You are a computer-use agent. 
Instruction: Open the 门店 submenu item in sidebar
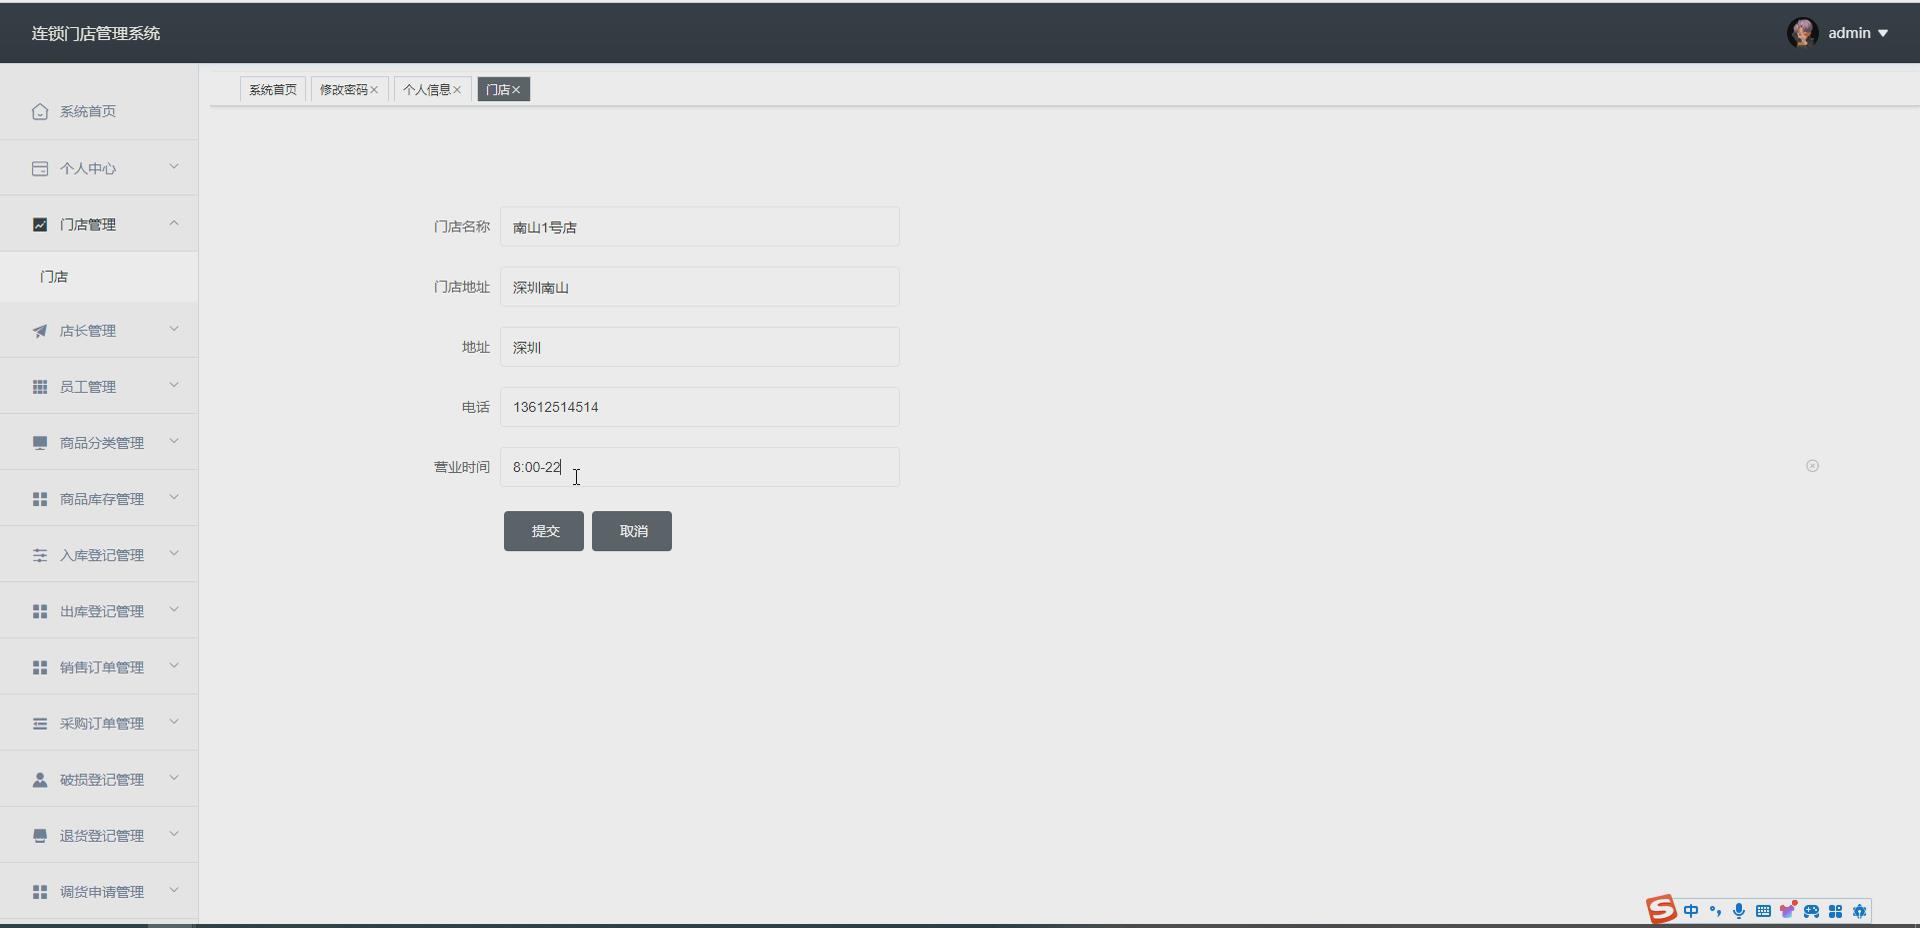(x=99, y=277)
